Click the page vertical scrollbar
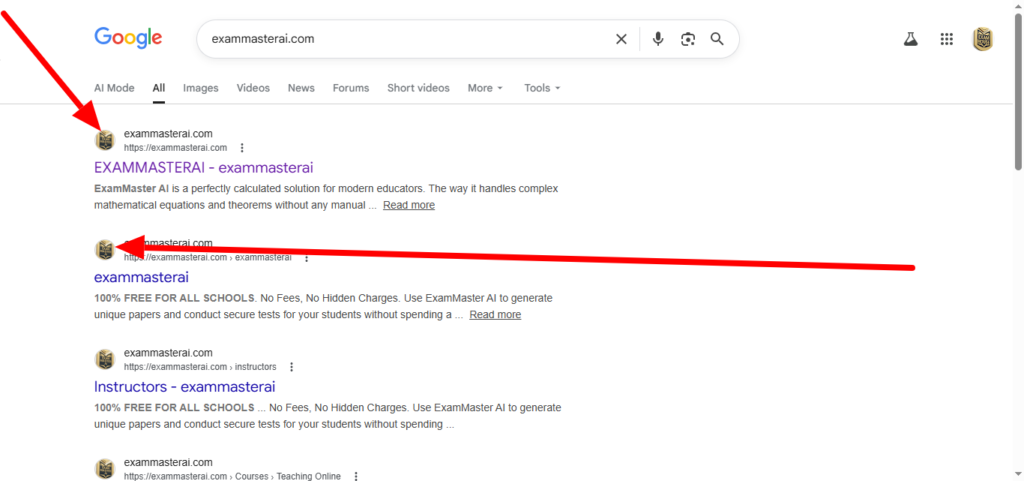 tap(1019, 91)
